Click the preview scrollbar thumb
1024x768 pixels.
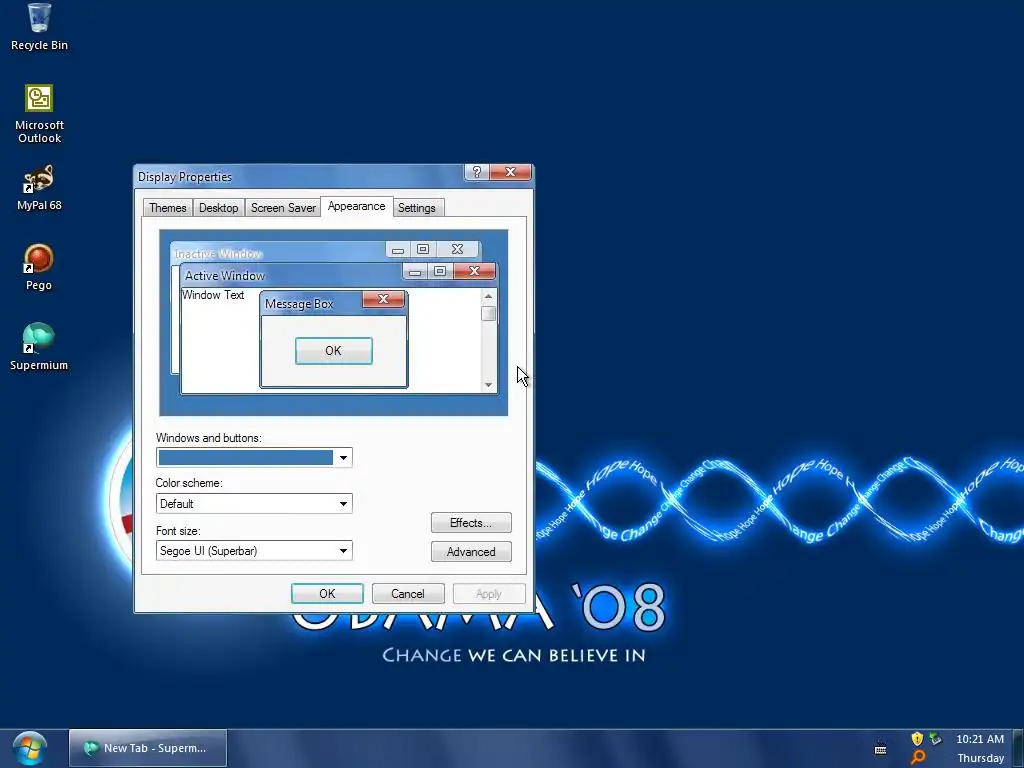(488, 313)
